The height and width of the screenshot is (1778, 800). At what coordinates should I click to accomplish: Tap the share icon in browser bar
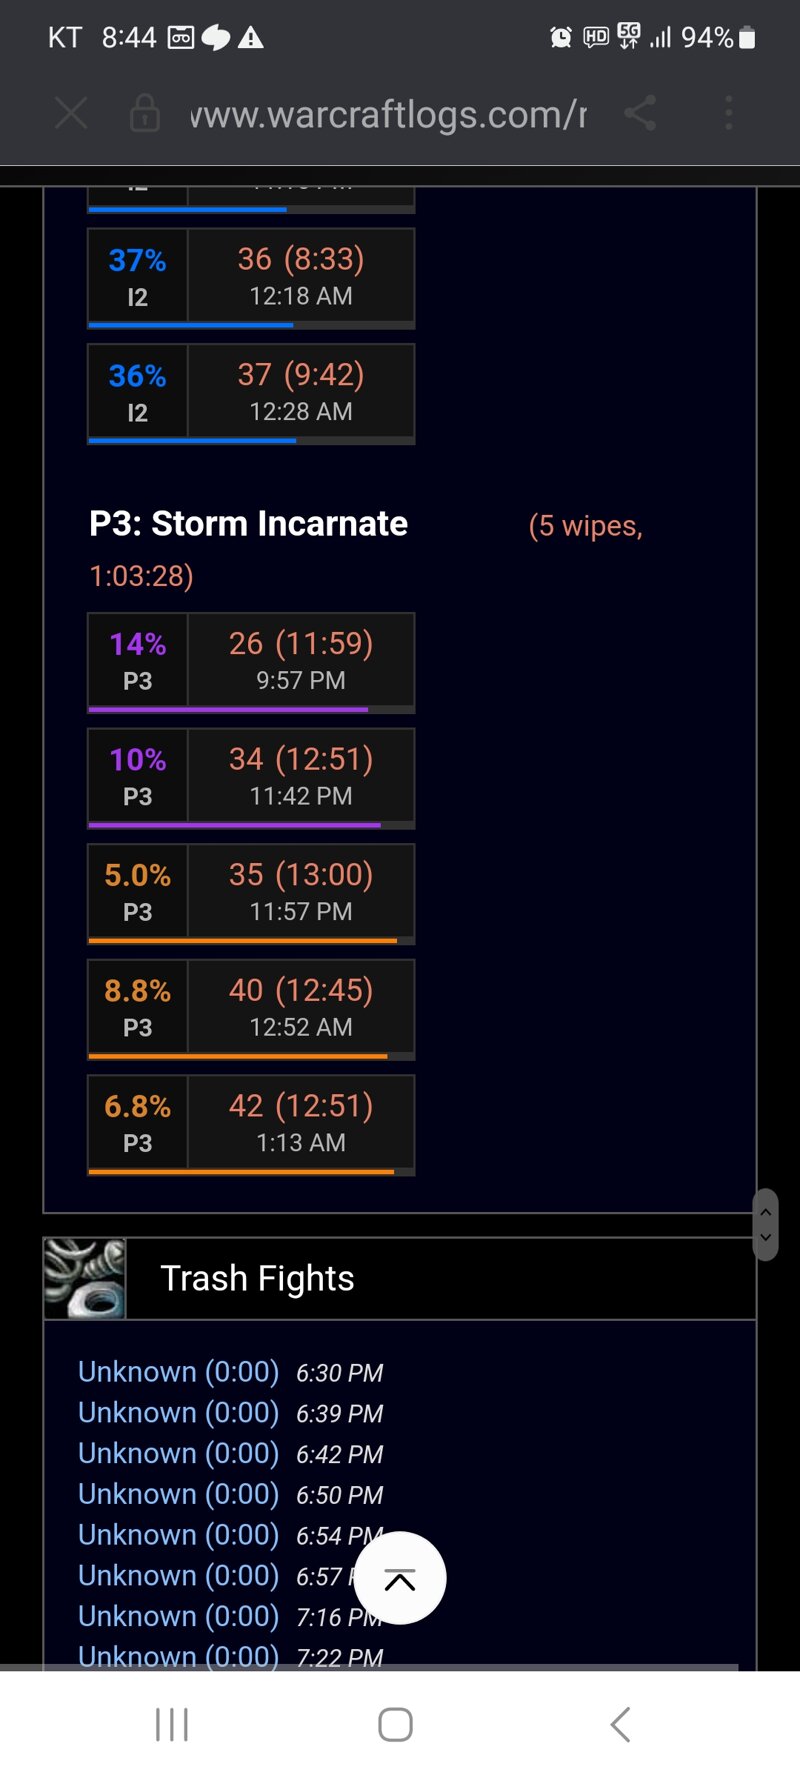[x=640, y=113]
